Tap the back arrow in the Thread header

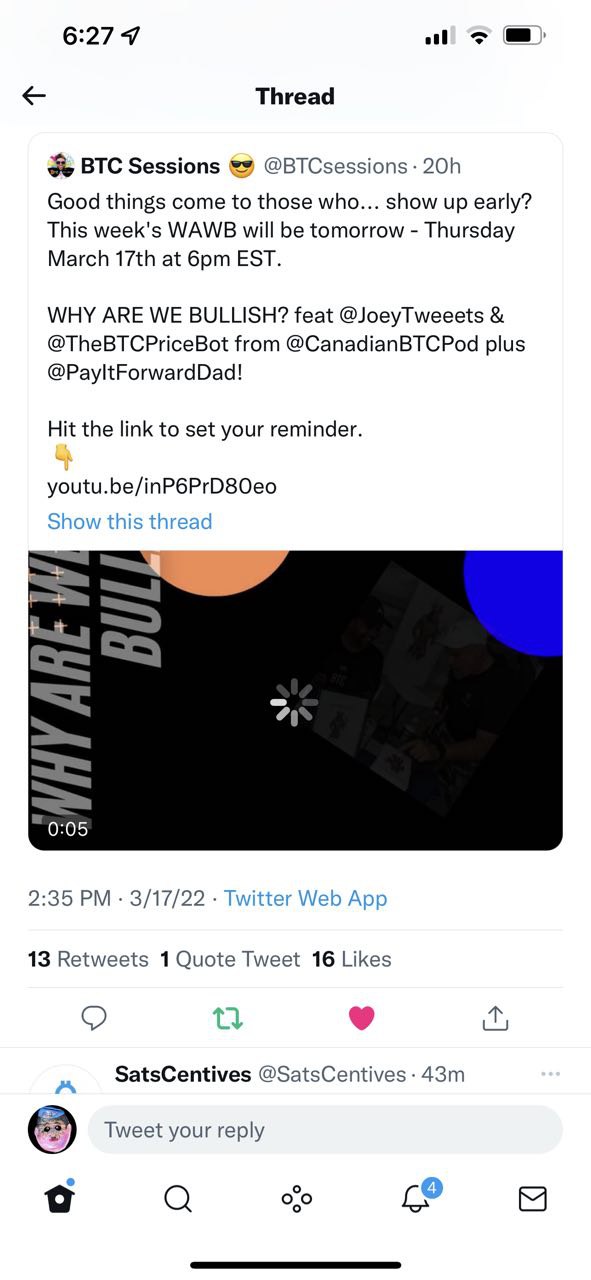[34, 96]
